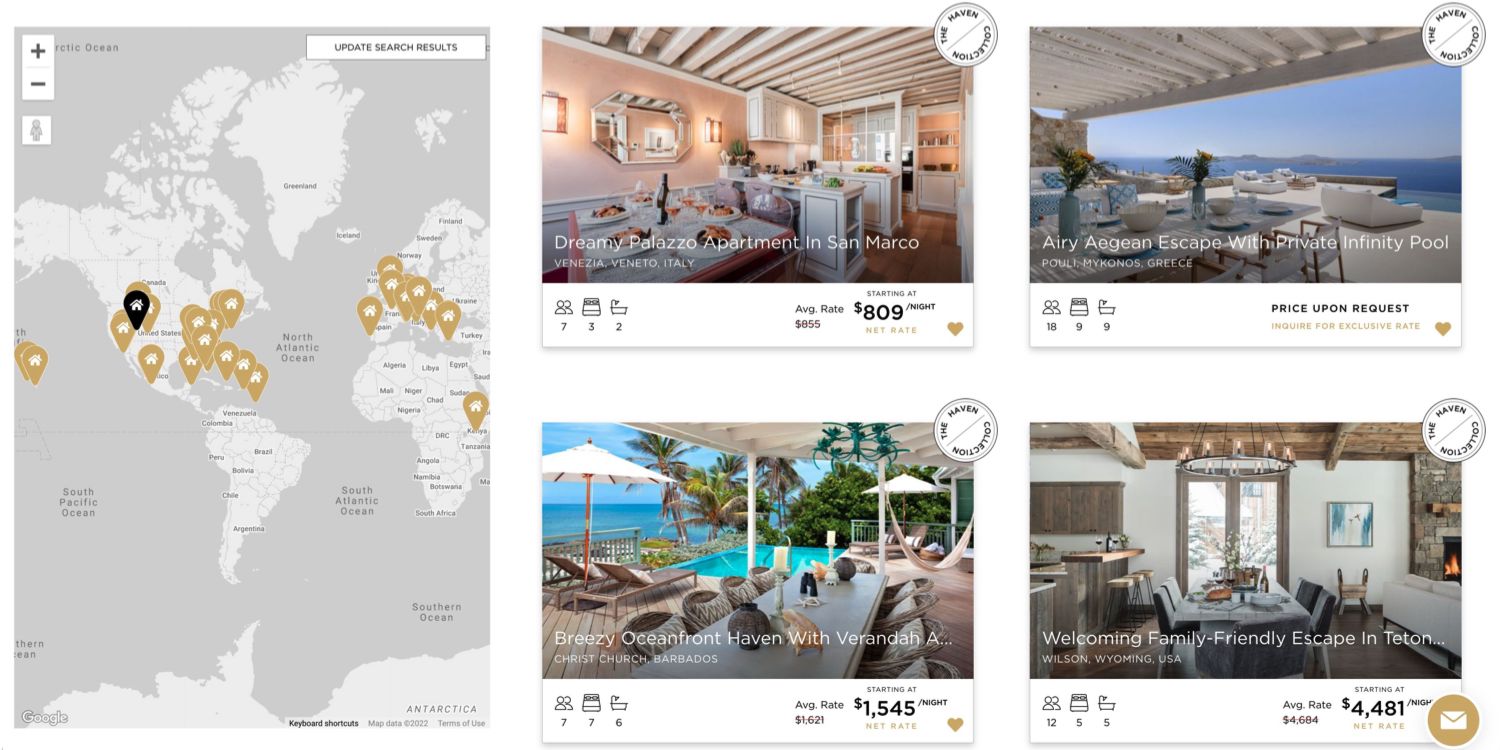
Task: Toggle favorite heart on Airy Aegean Escape
Action: click(1442, 329)
